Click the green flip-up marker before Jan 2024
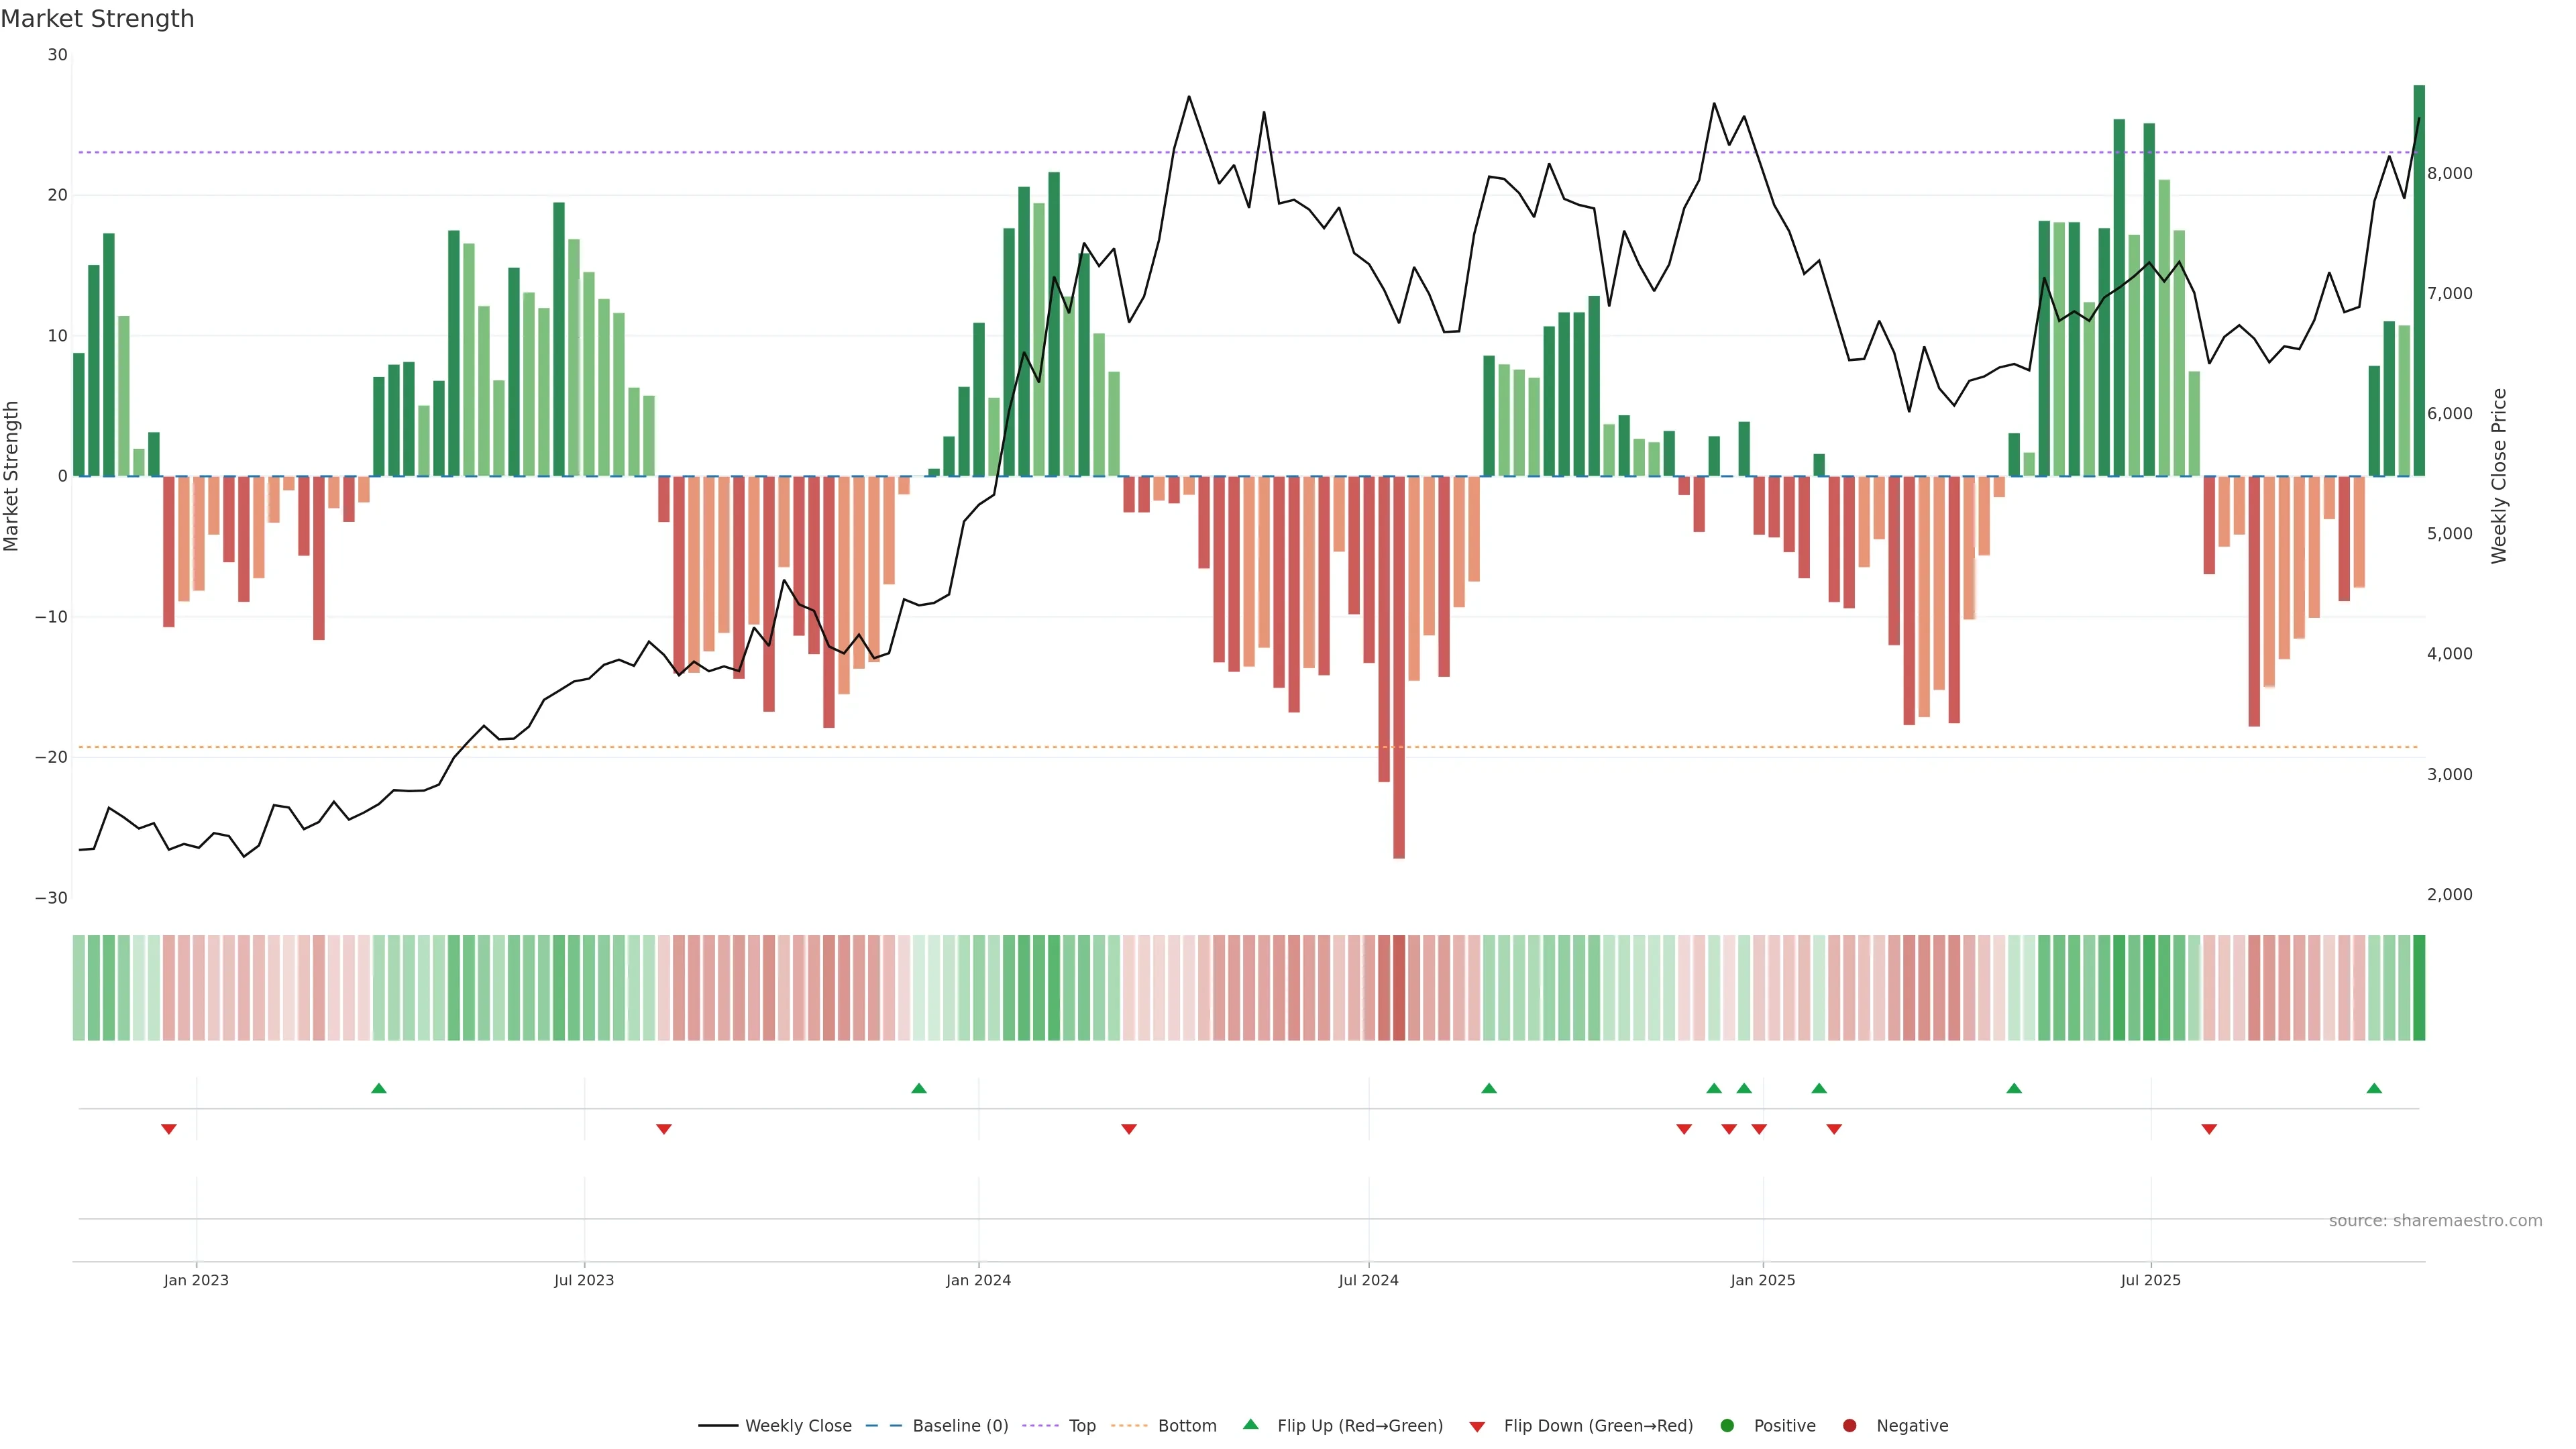 coord(919,1088)
